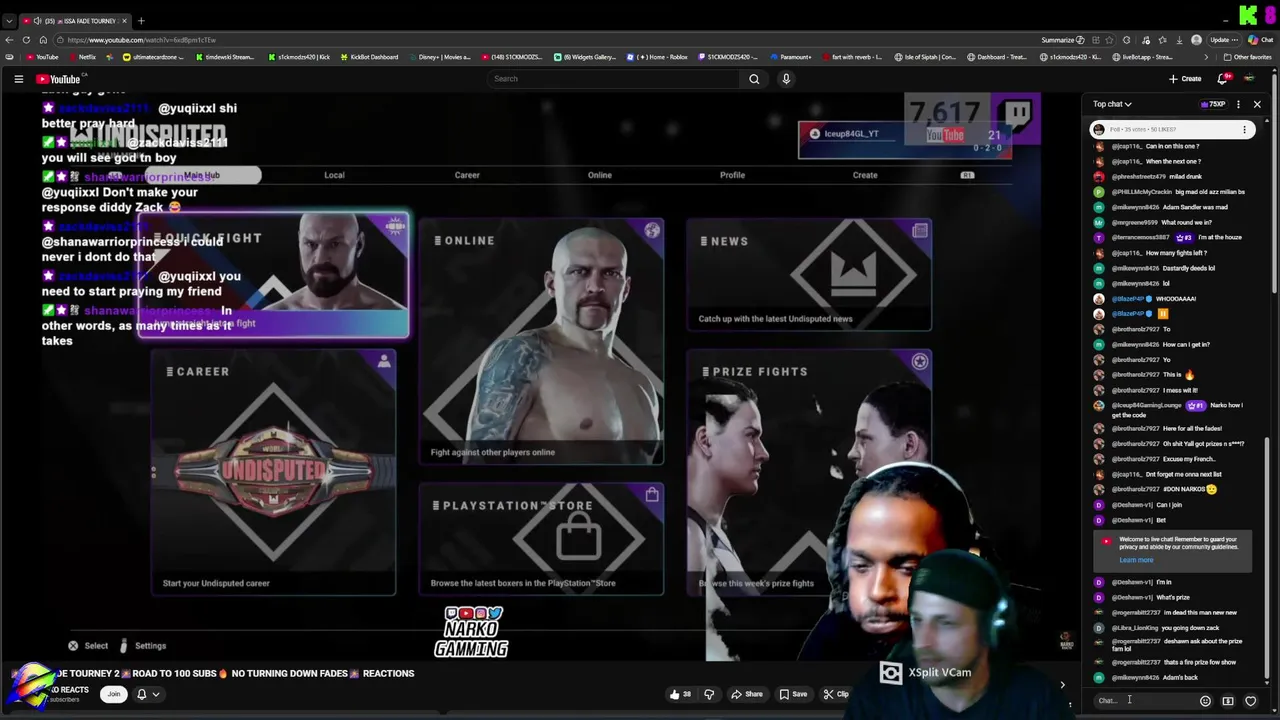
Task: Open the YouTube bookmark in favorites bar
Action: 43,57
